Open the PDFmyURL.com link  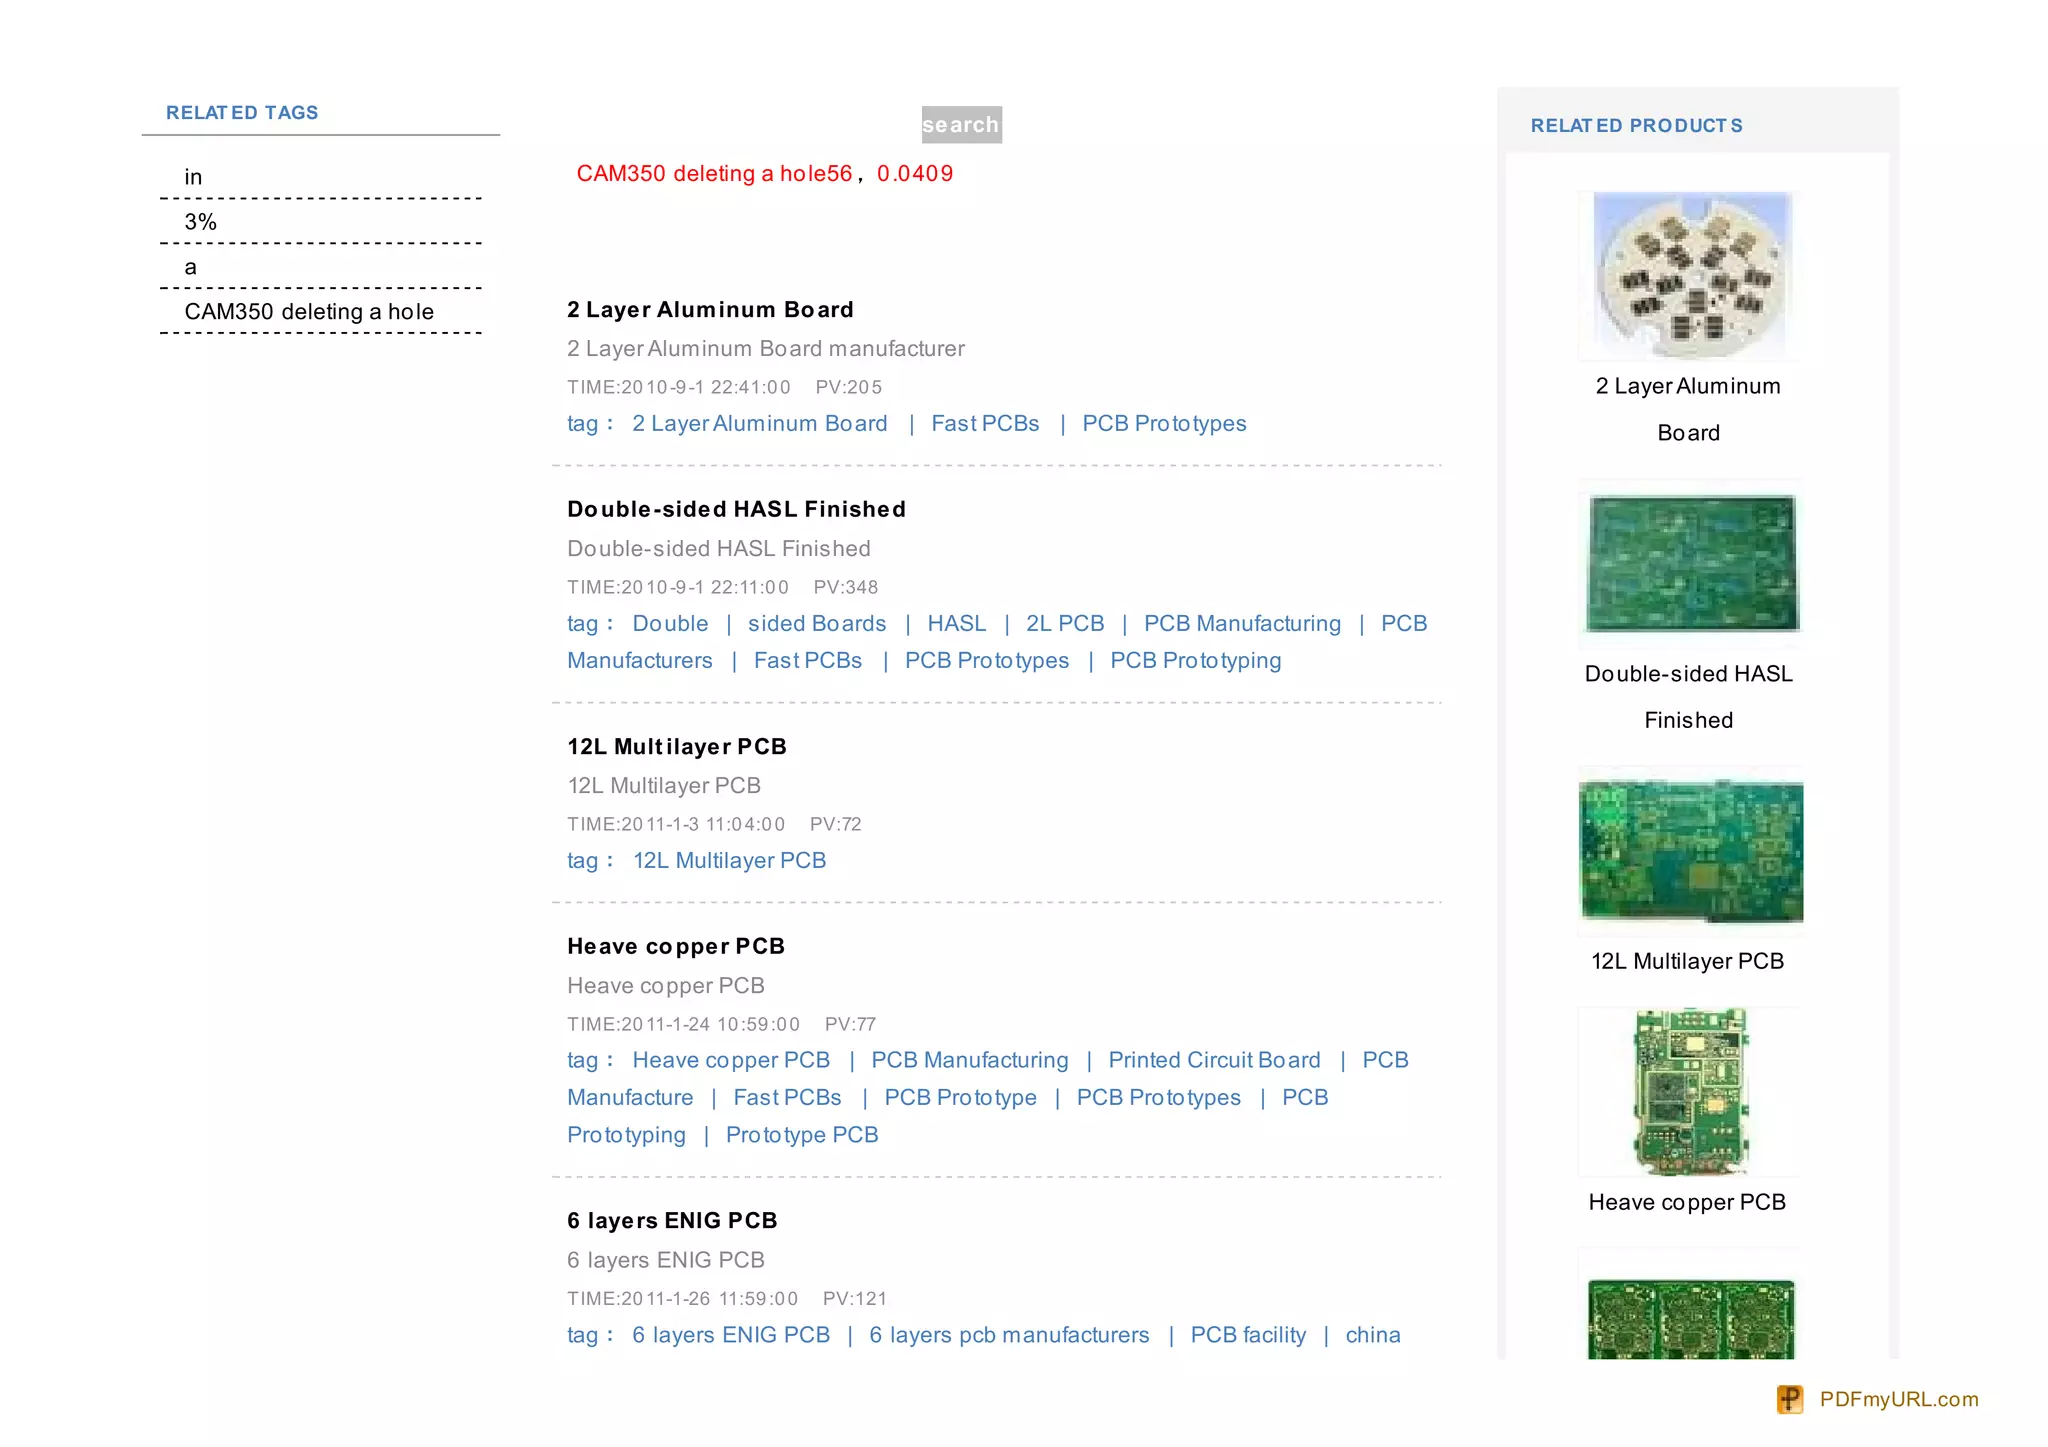point(1898,1399)
